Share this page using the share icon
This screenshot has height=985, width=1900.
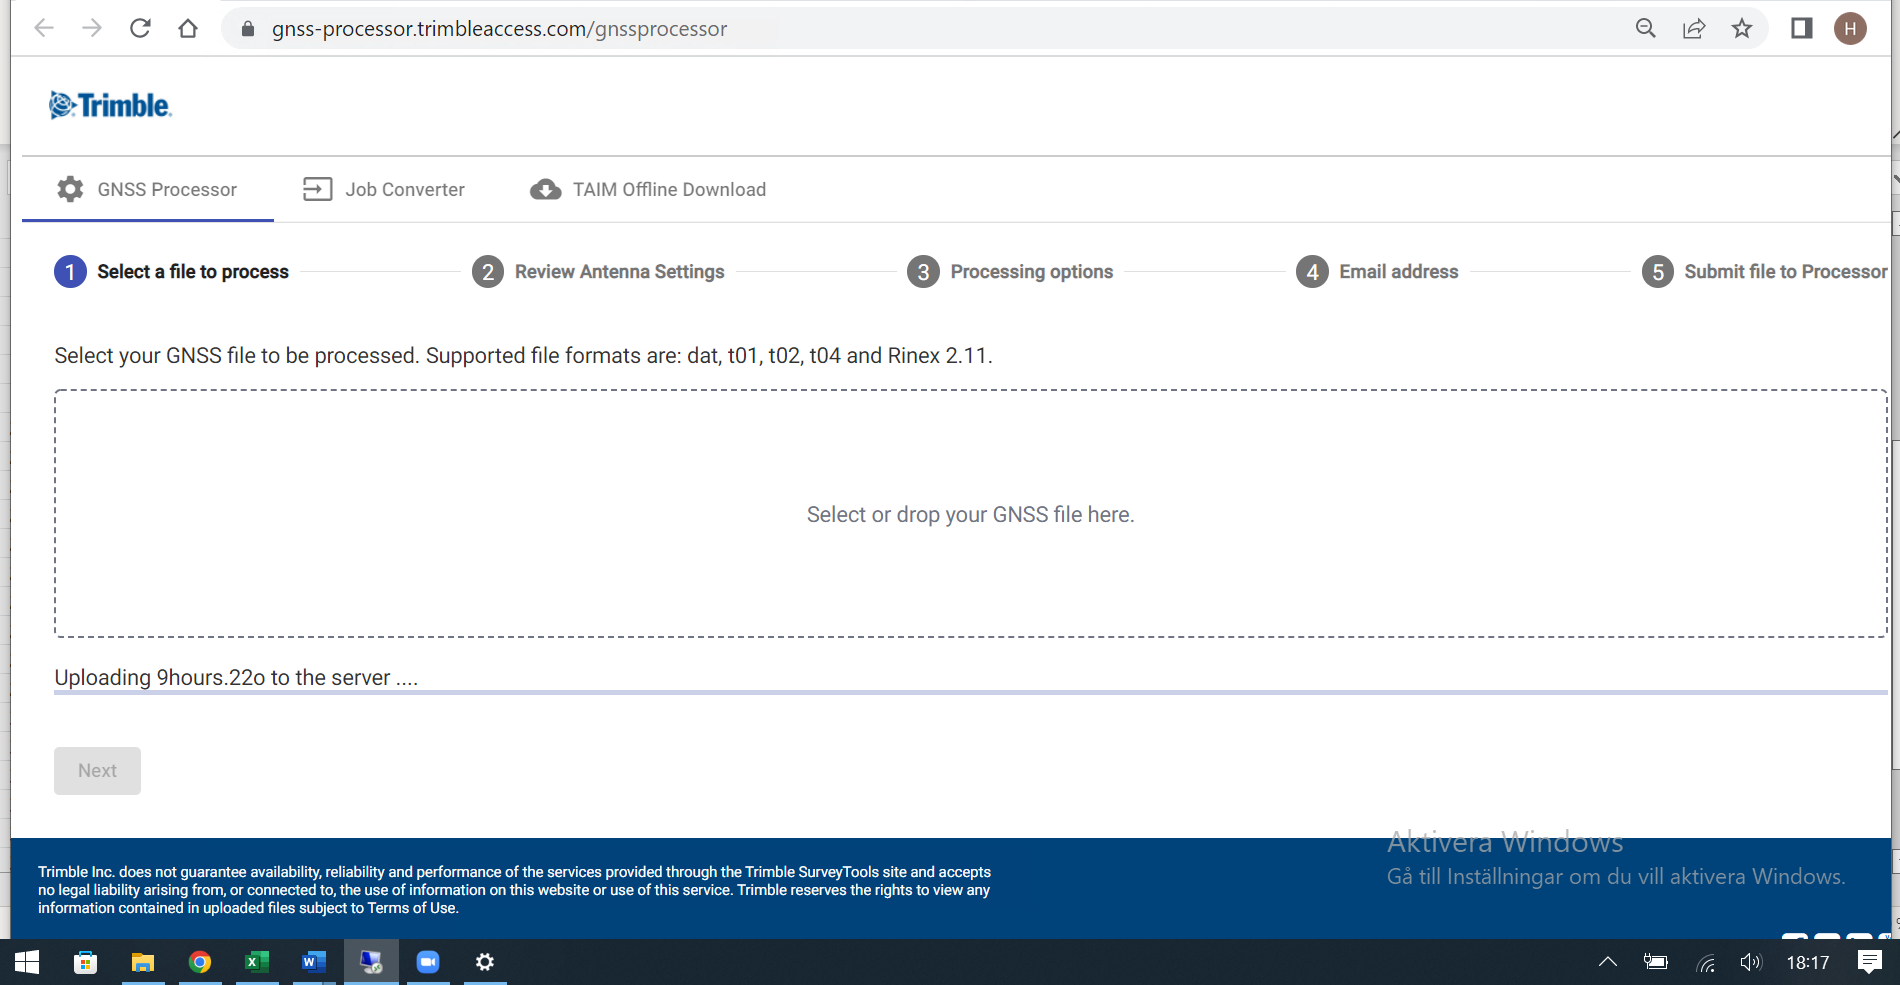coord(1694,28)
